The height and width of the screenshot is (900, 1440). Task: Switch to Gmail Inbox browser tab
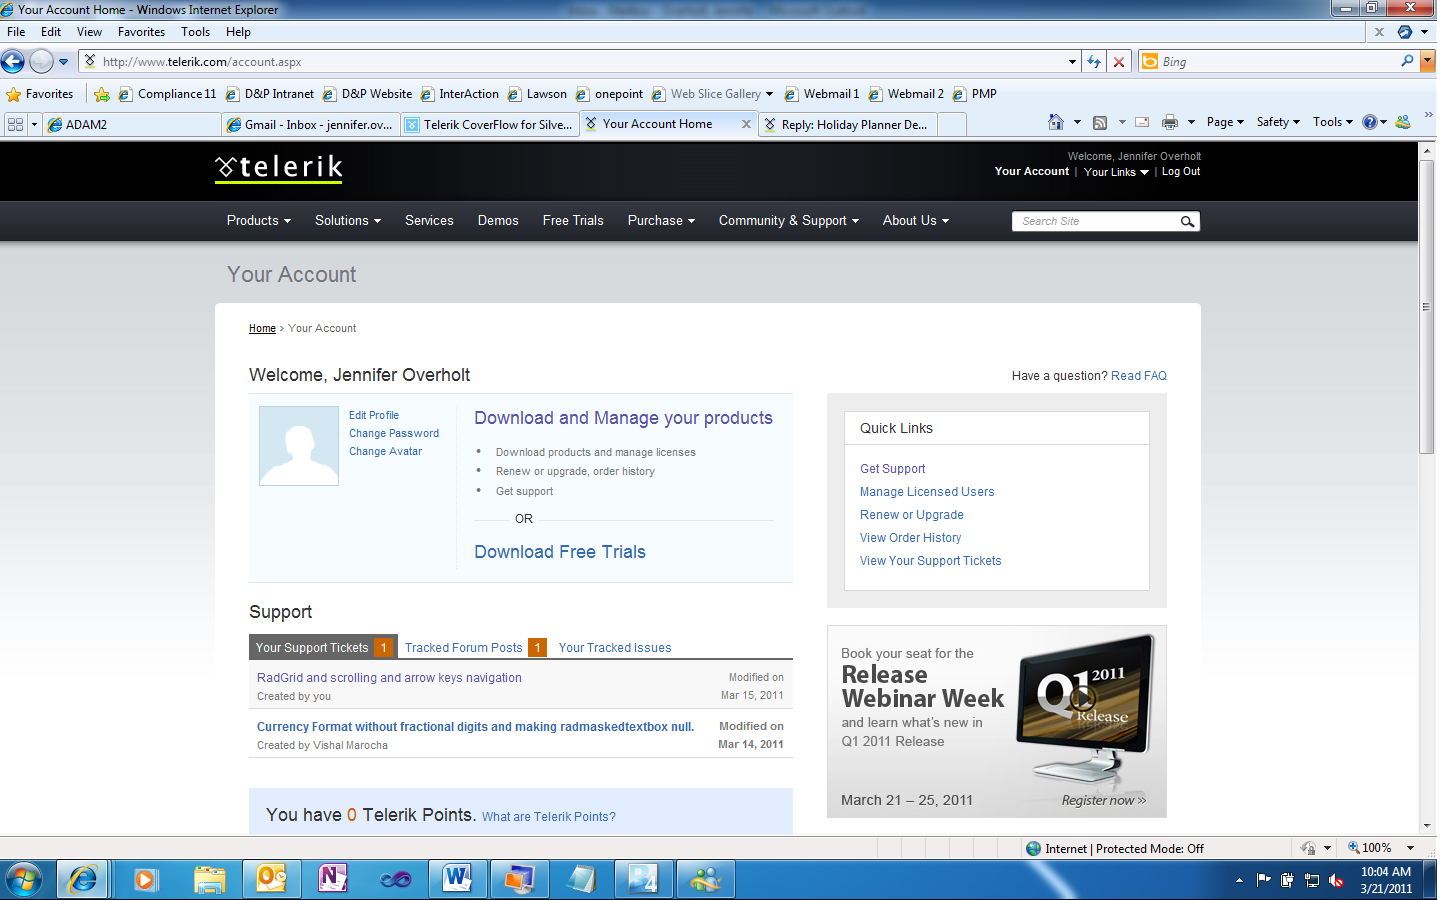[x=311, y=125]
